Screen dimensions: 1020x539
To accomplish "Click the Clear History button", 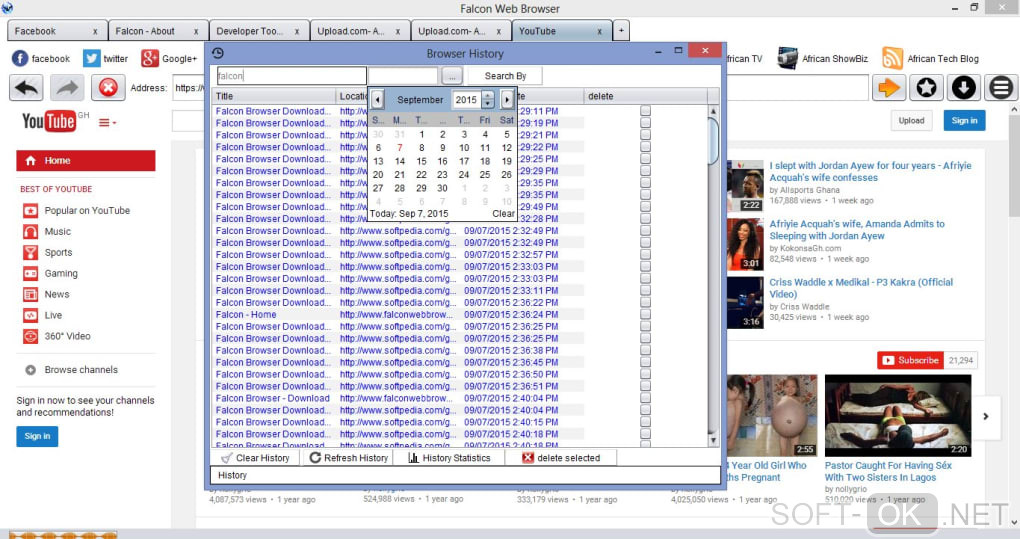I will pyautogui.click(x=256, y=458).
